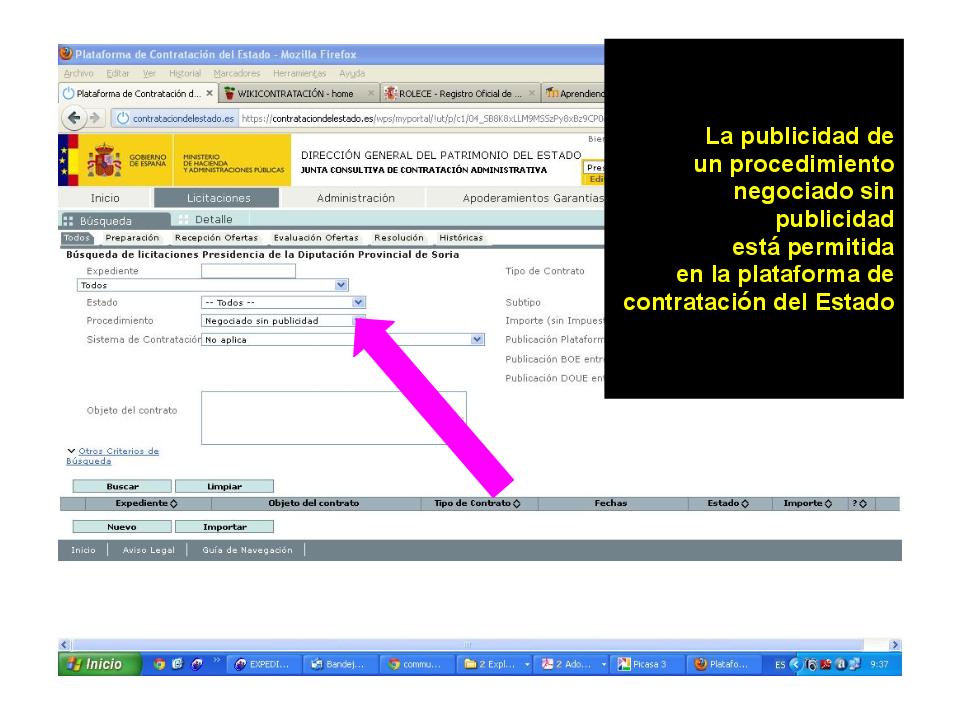The height and width of the screenshot is (720, 960).
Task: Open the Procedimiento dropdown
Action: pyautogui.click(x=358, y=321)
